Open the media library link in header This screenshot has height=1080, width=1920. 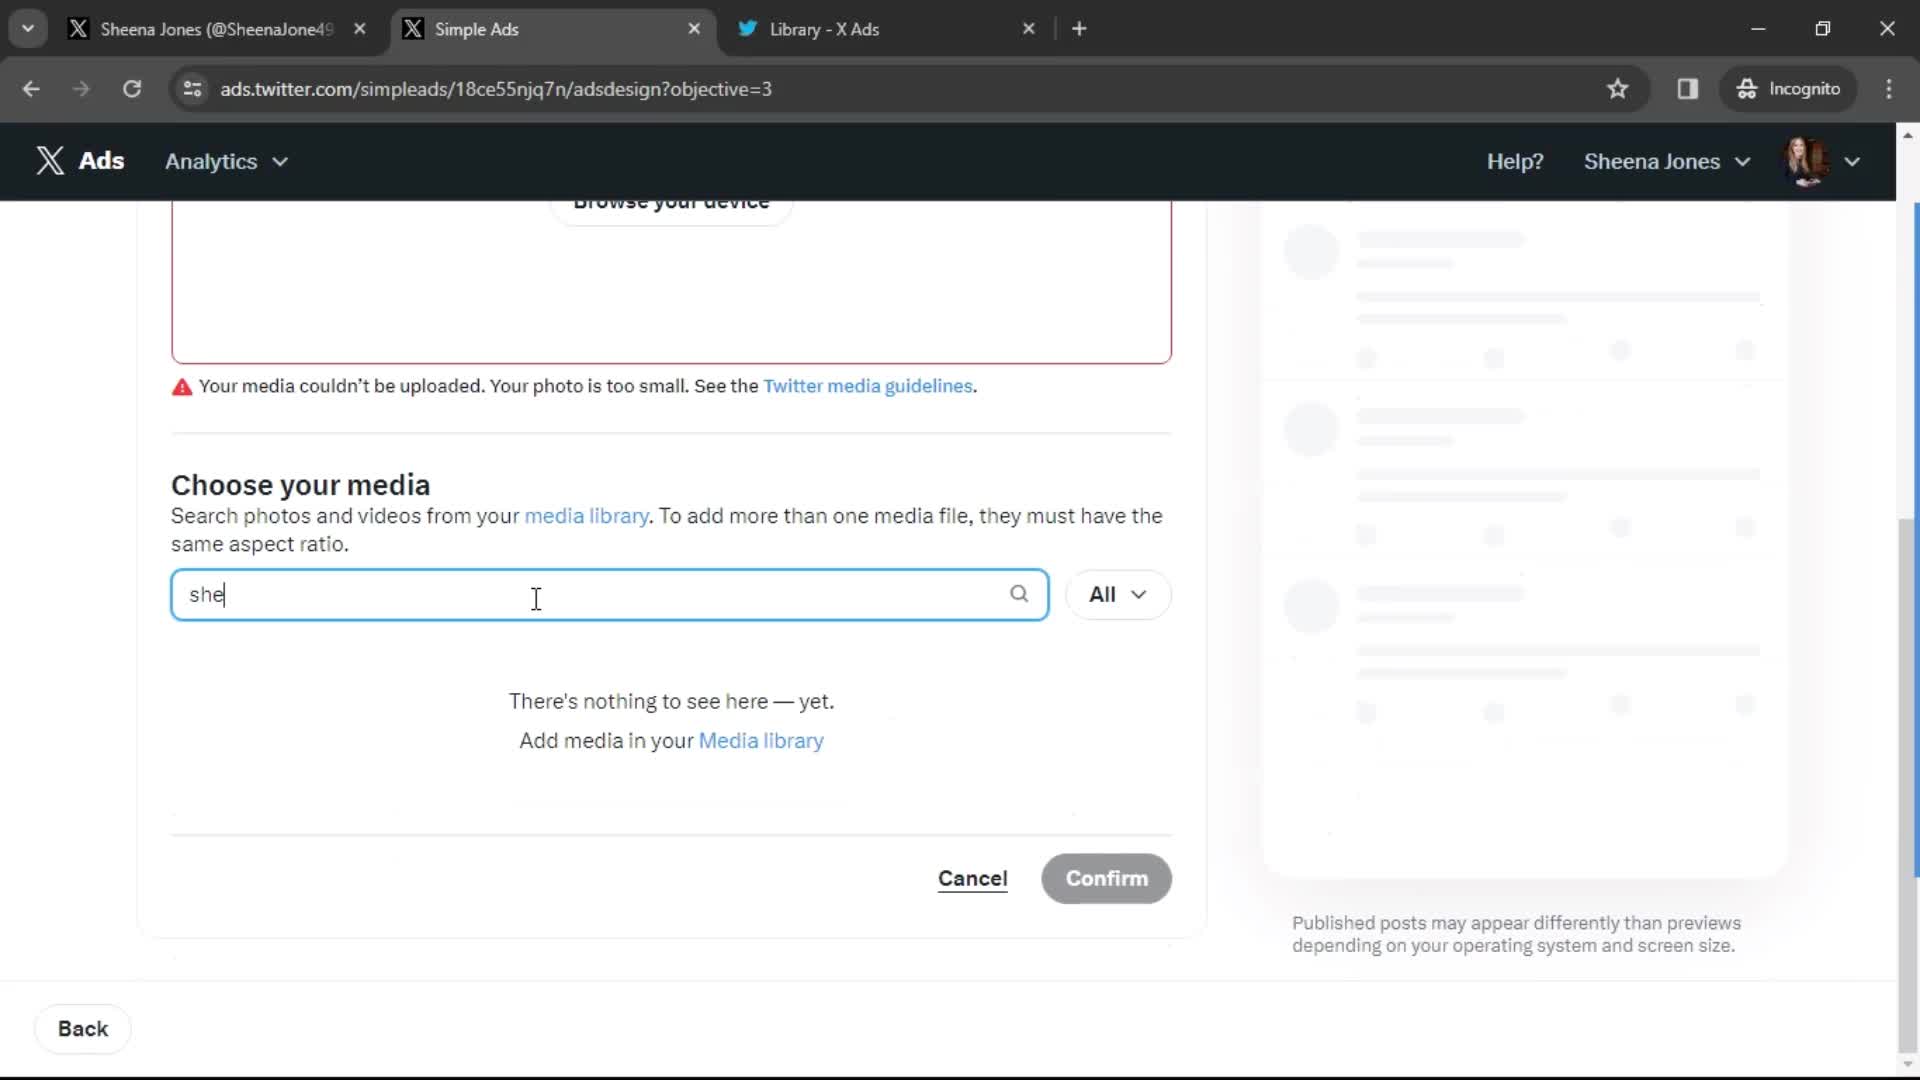tap(587, 516)
